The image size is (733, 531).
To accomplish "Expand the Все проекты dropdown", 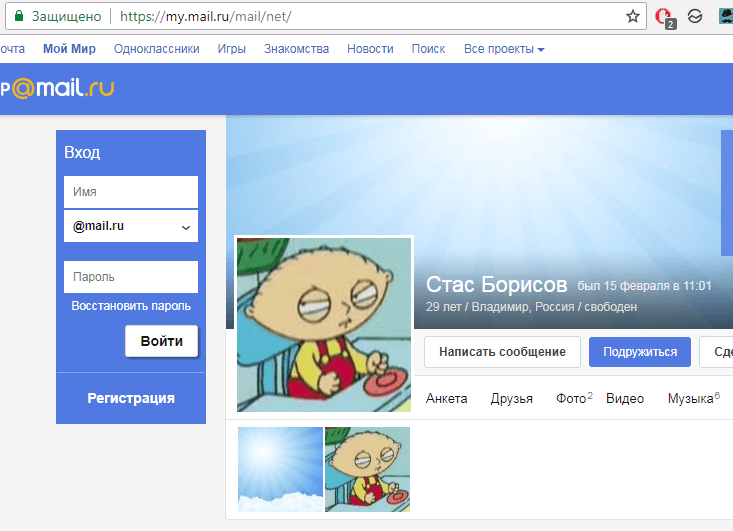I will point(504,49).
